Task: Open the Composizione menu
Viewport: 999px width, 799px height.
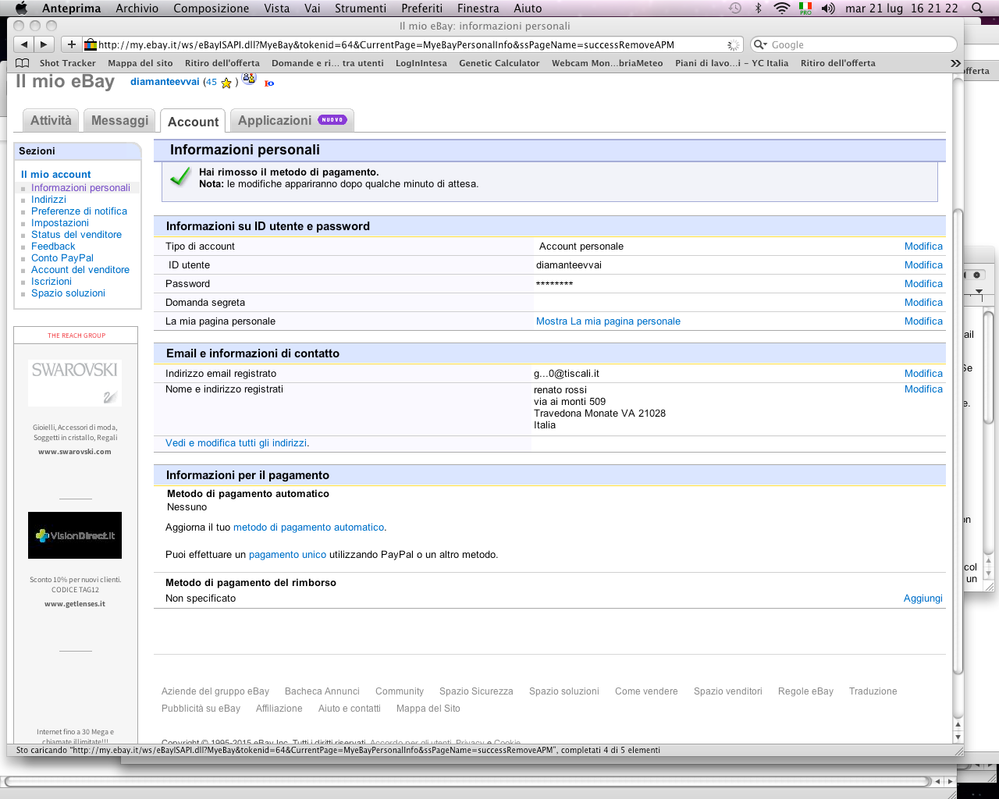Action: (x=211, y=8)
